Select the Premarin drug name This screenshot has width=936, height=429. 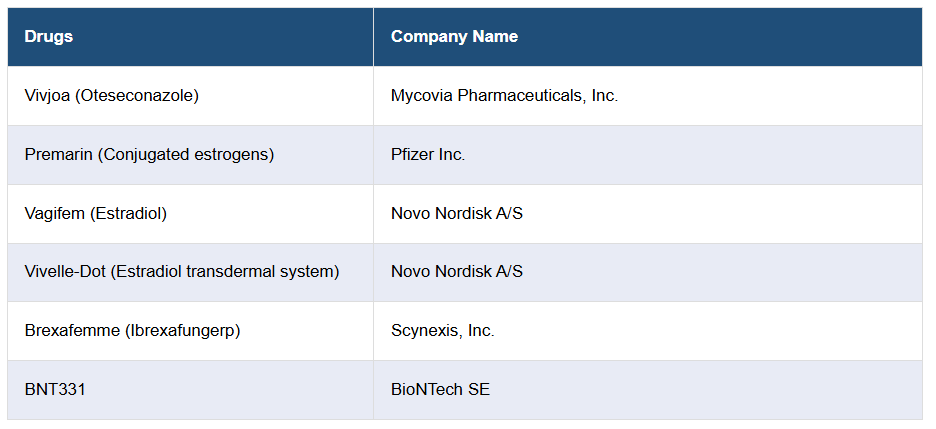[56, 155]
